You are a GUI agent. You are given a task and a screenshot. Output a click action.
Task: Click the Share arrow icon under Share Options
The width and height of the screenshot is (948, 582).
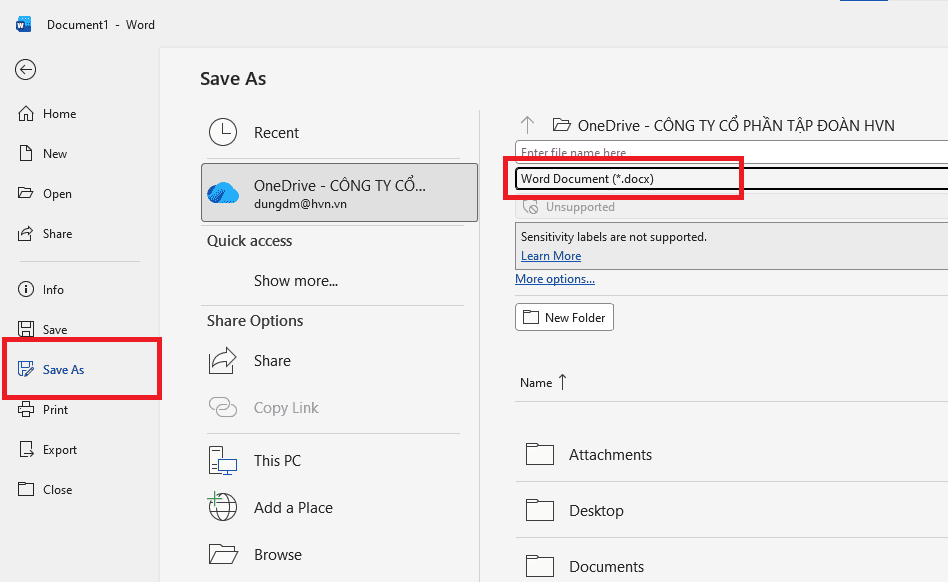222,361
